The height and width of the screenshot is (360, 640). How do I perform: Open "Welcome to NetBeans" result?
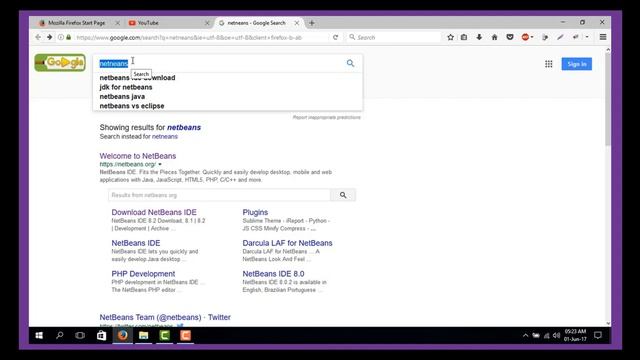138,156
